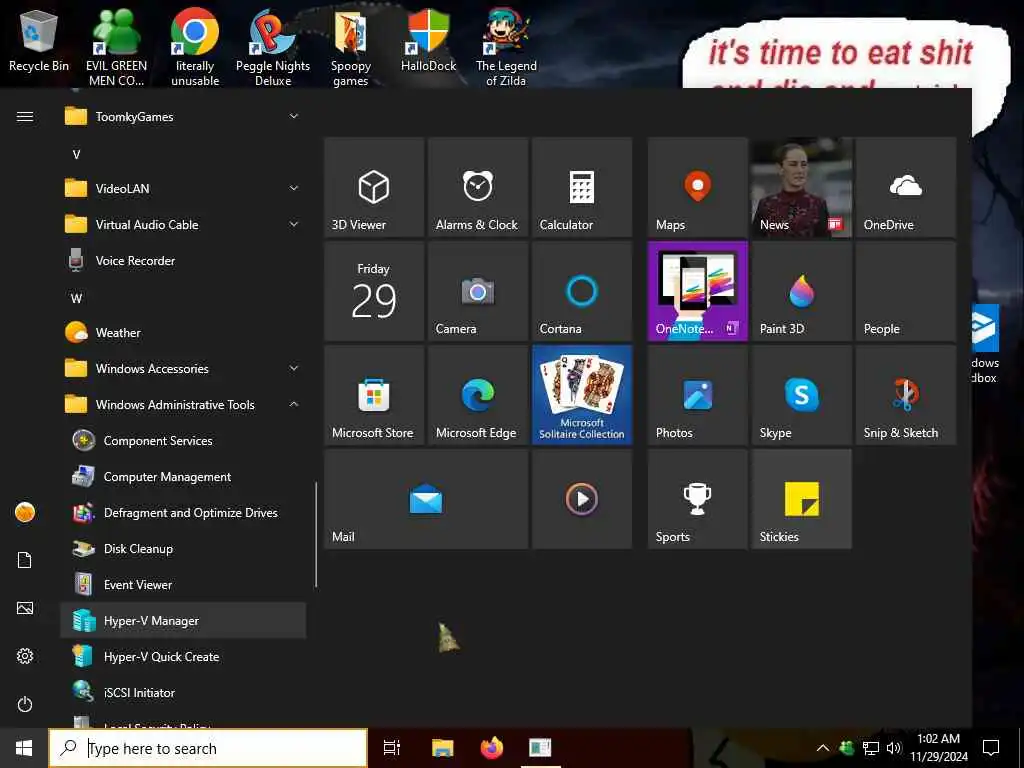
Task: Open Hyper-V Quick Create
Action: [183, 657]
